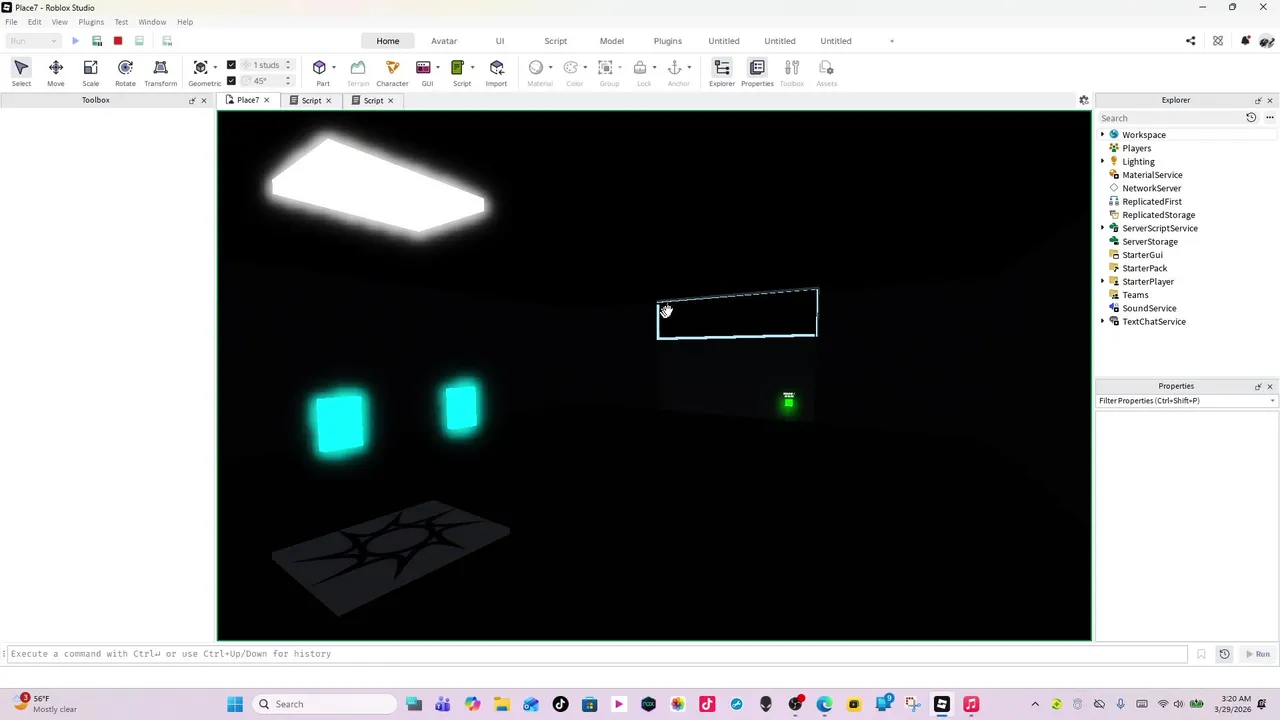1280x720 pixels.
Task: Expand the TextChatService node
Action: pos(1103,322)
